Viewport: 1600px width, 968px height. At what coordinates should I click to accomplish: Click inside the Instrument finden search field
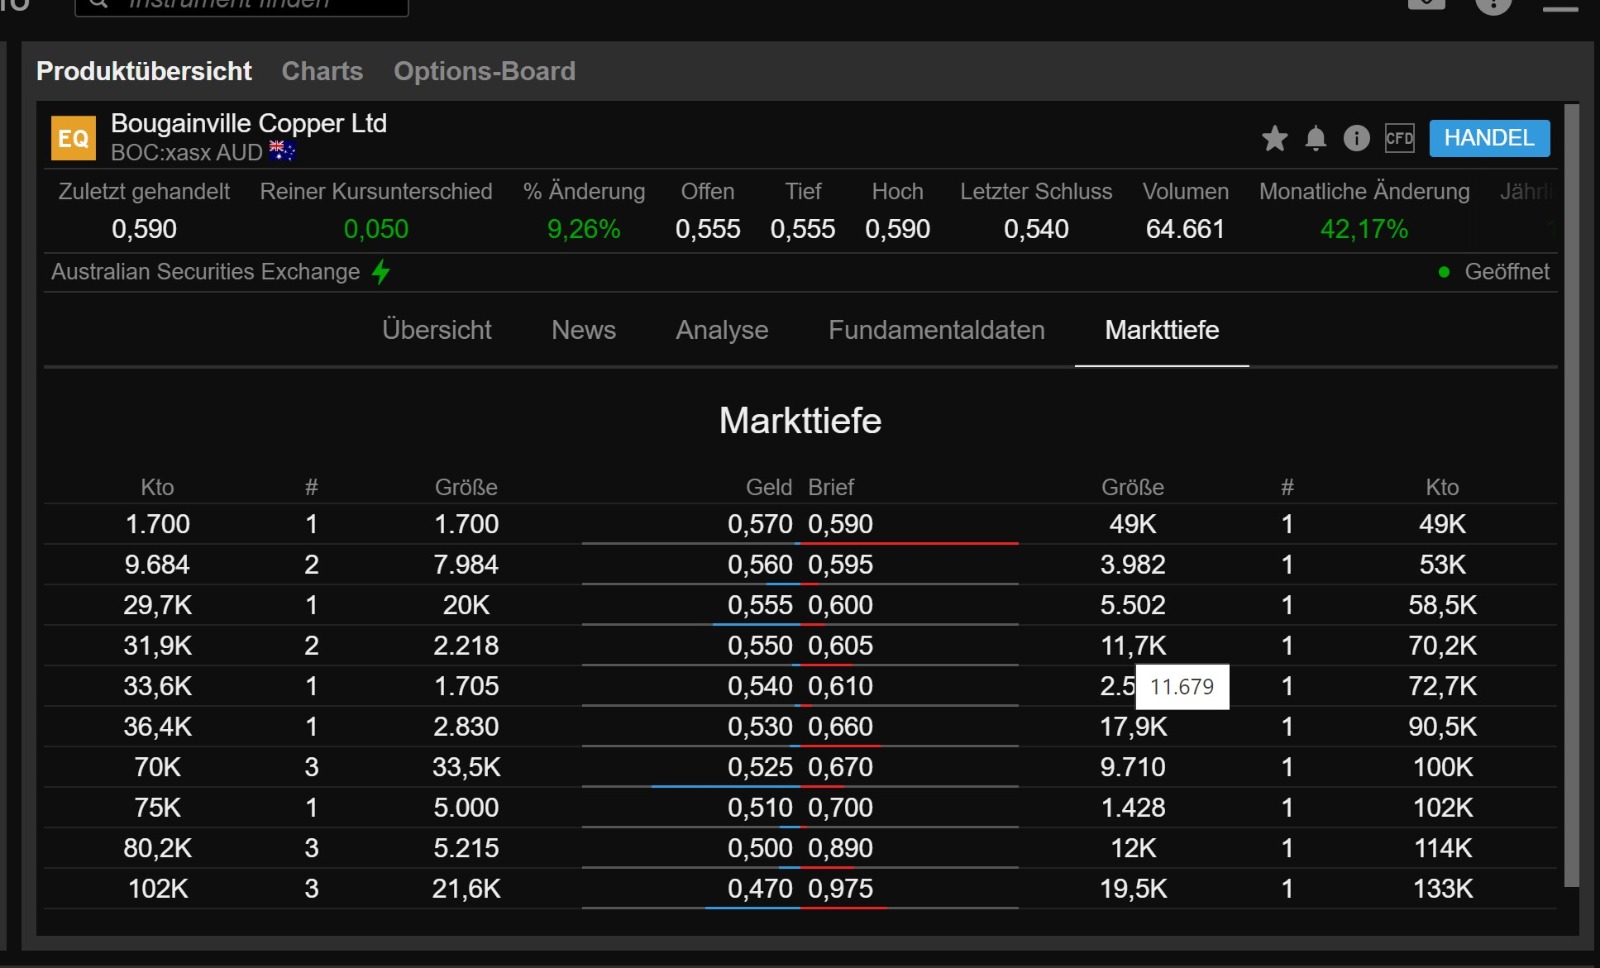click(x=242, y=5)
